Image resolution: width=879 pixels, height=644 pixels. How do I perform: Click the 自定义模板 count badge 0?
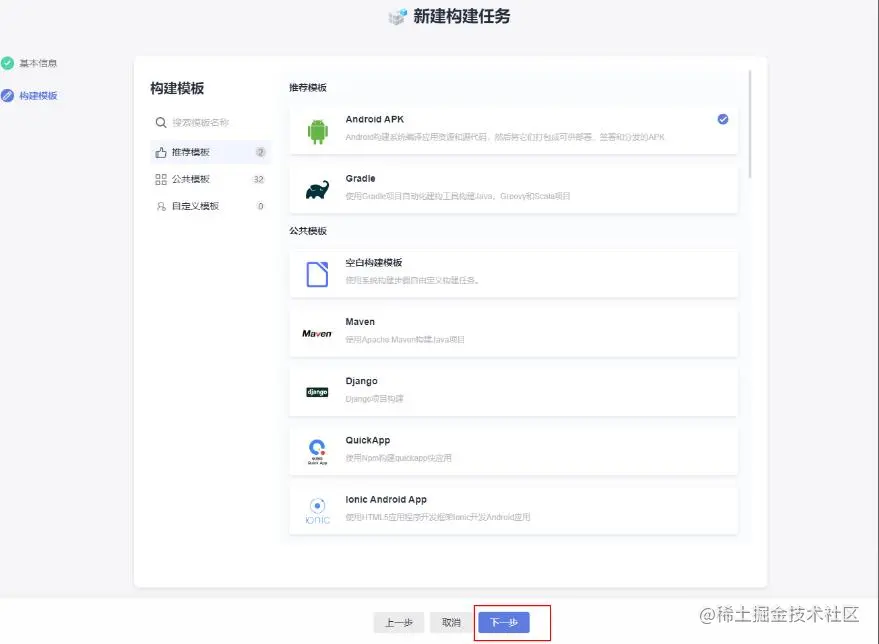260,206
